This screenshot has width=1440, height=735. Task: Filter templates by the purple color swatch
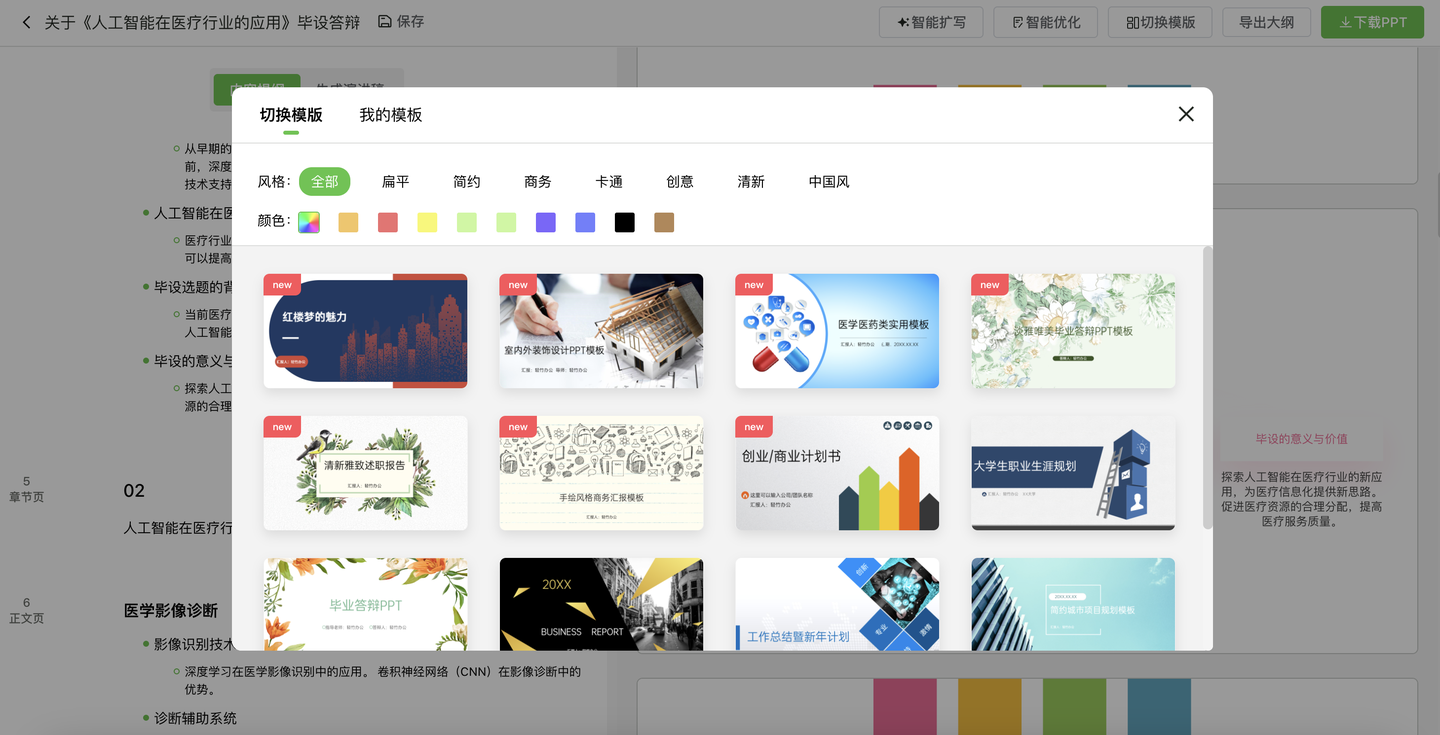click(x=545, y=222)
